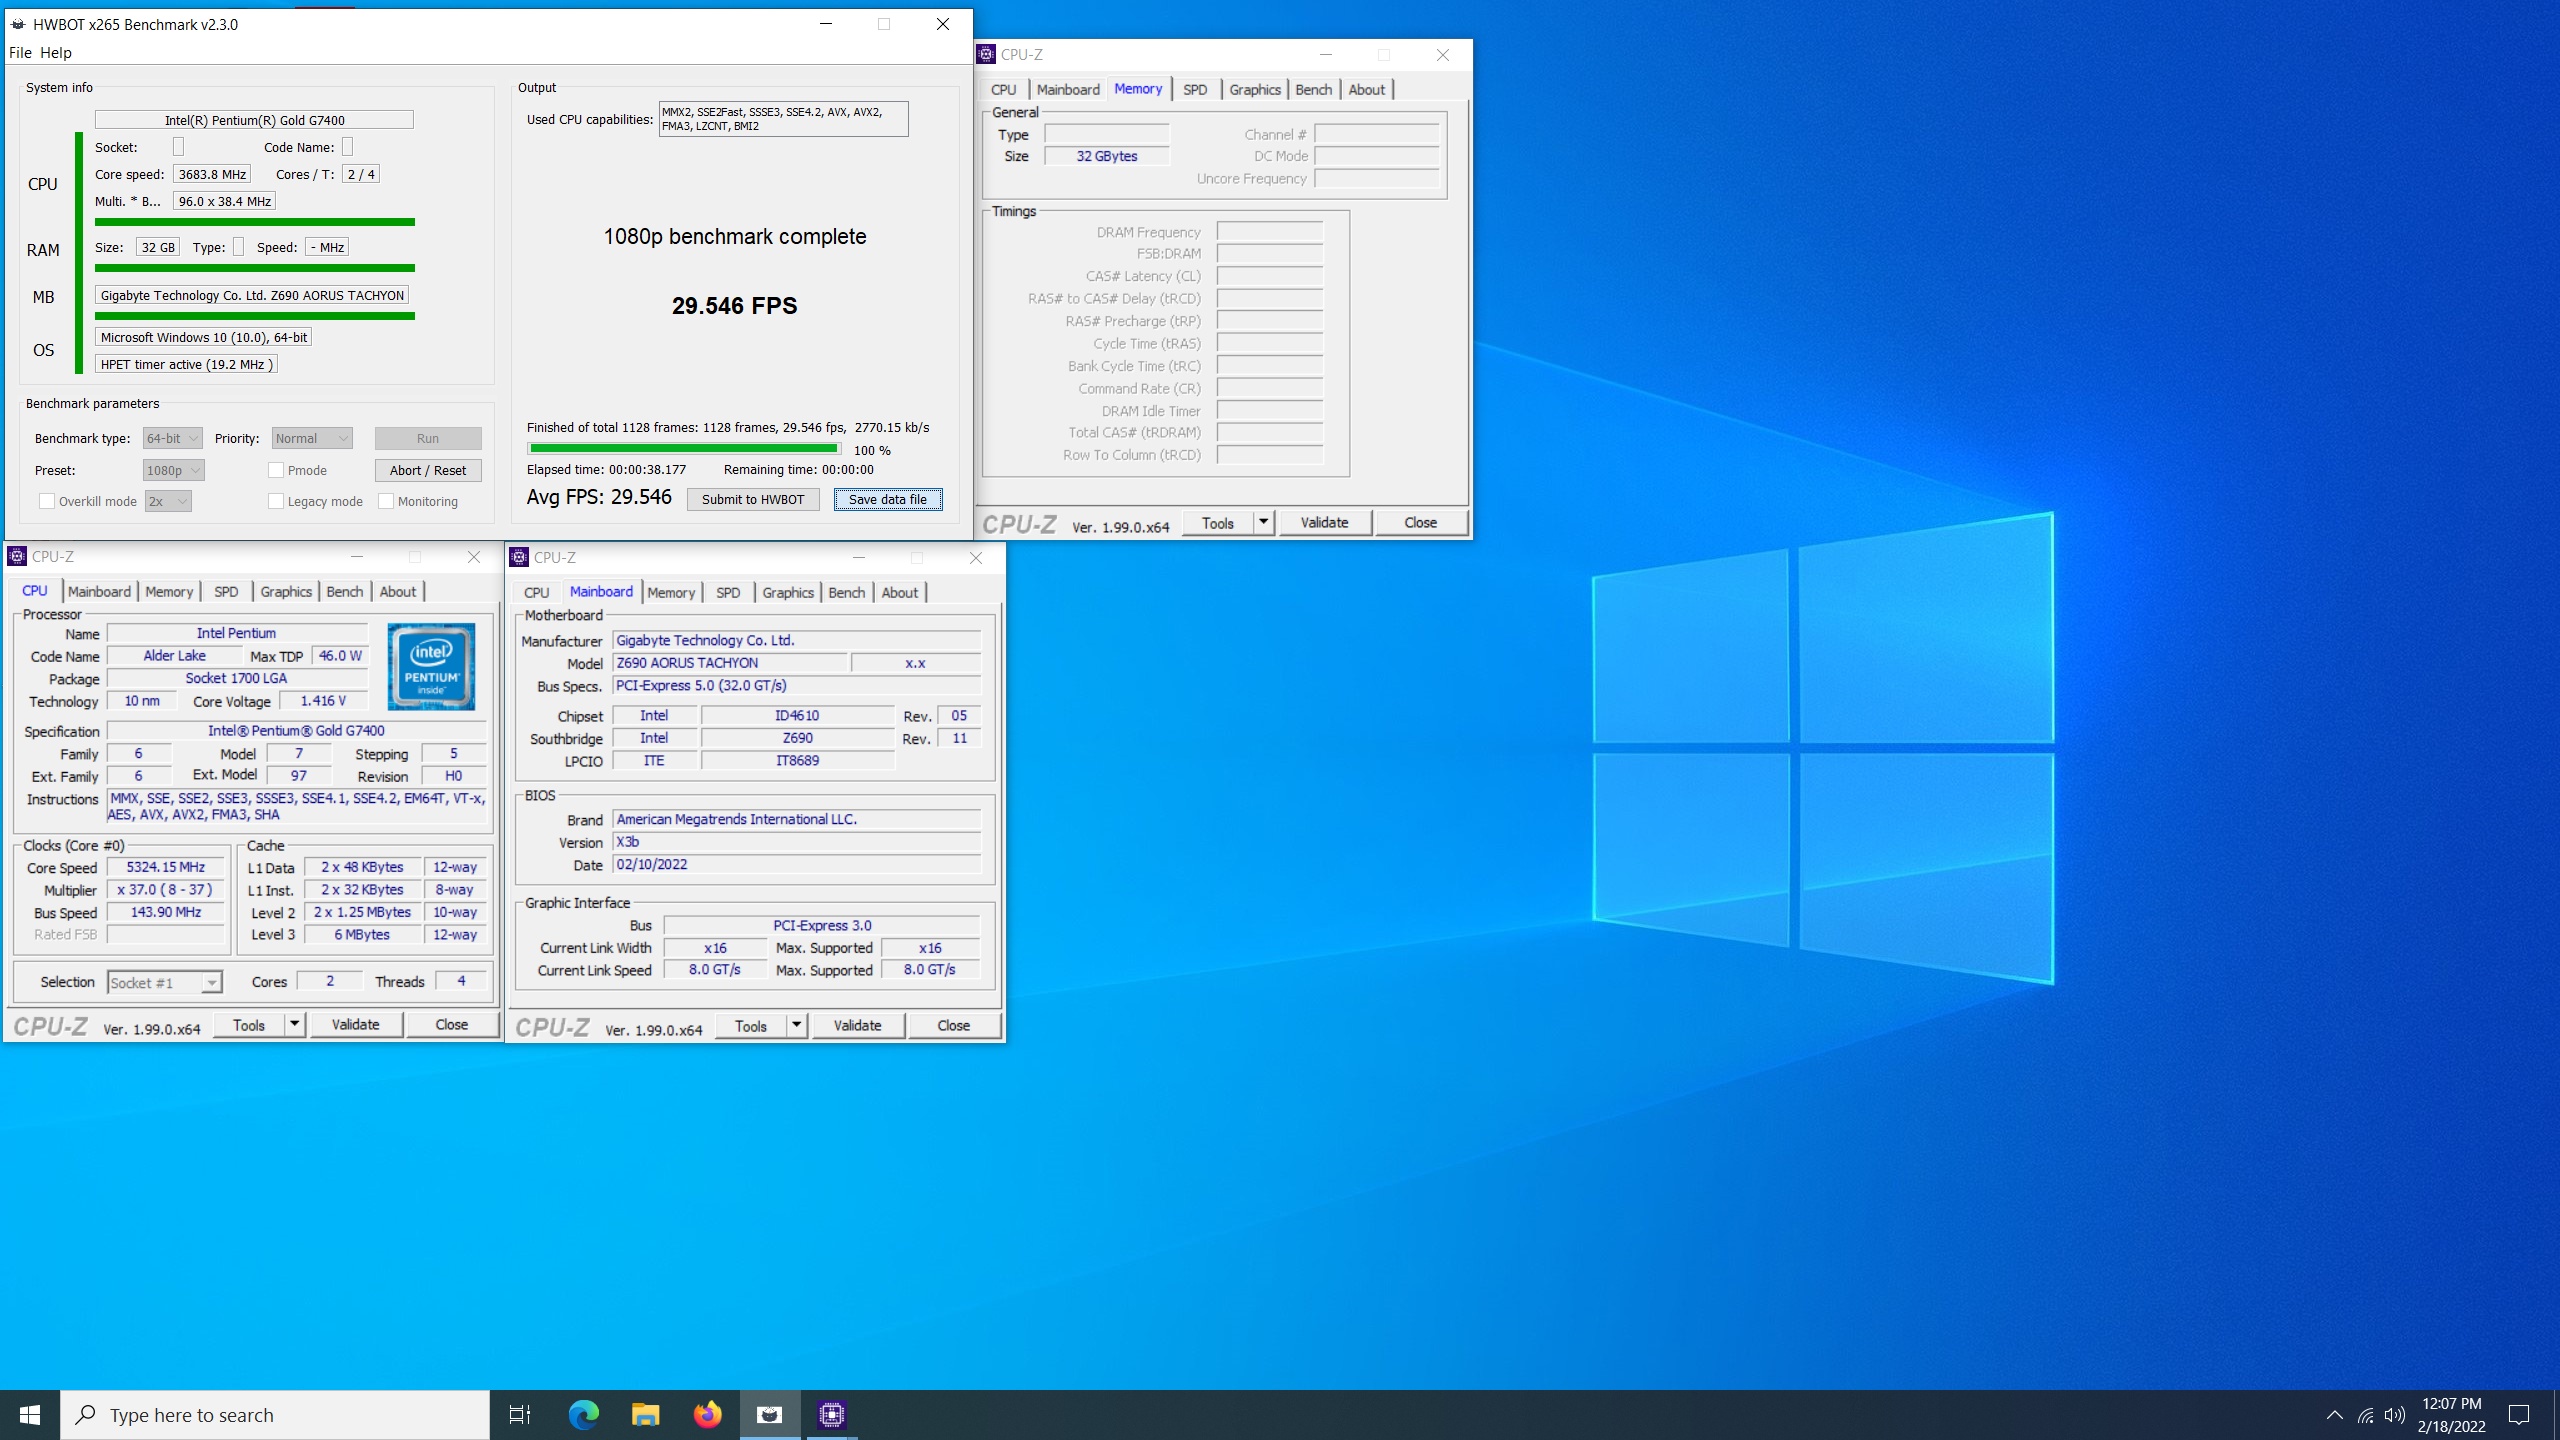
Task: Expand Tools arrow in Memory window
Action: coord(1263,522)
